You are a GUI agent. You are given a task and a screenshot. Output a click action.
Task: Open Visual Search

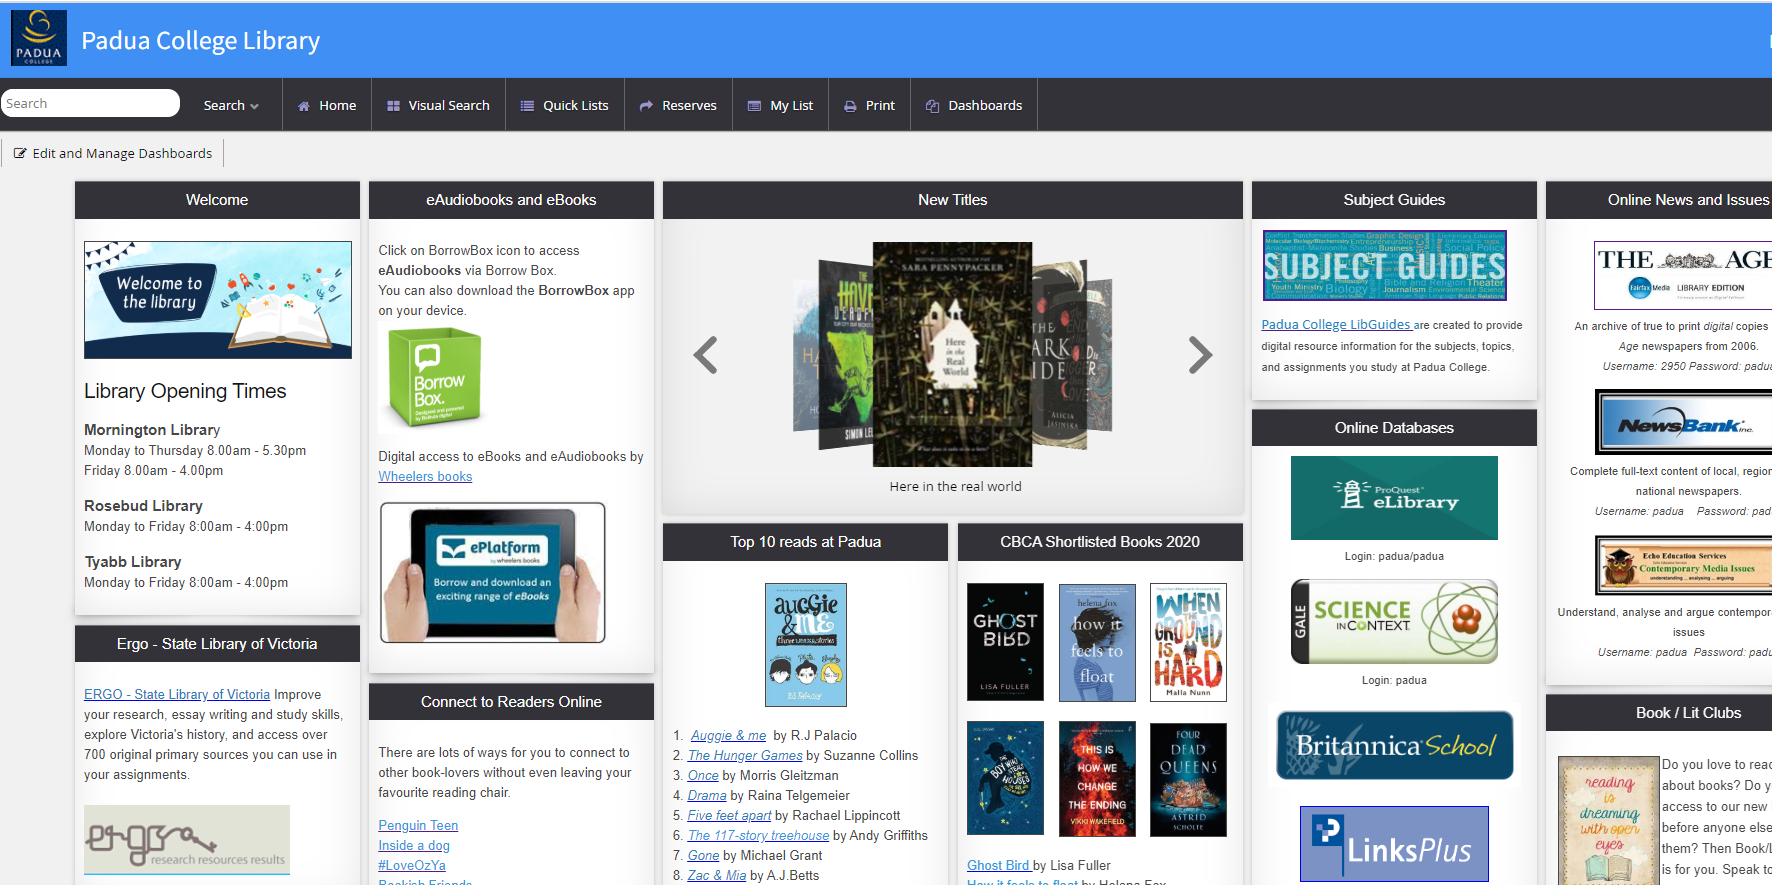[x=438, y=105]
